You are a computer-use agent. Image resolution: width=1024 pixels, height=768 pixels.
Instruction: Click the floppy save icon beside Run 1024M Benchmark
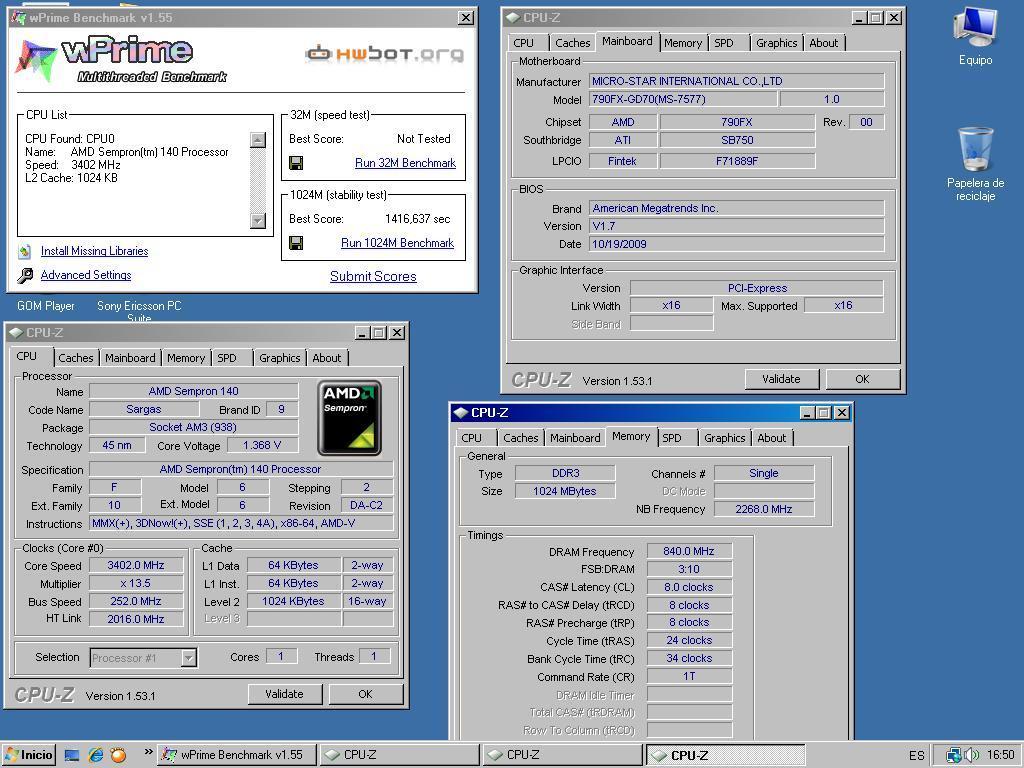point(296,243)
